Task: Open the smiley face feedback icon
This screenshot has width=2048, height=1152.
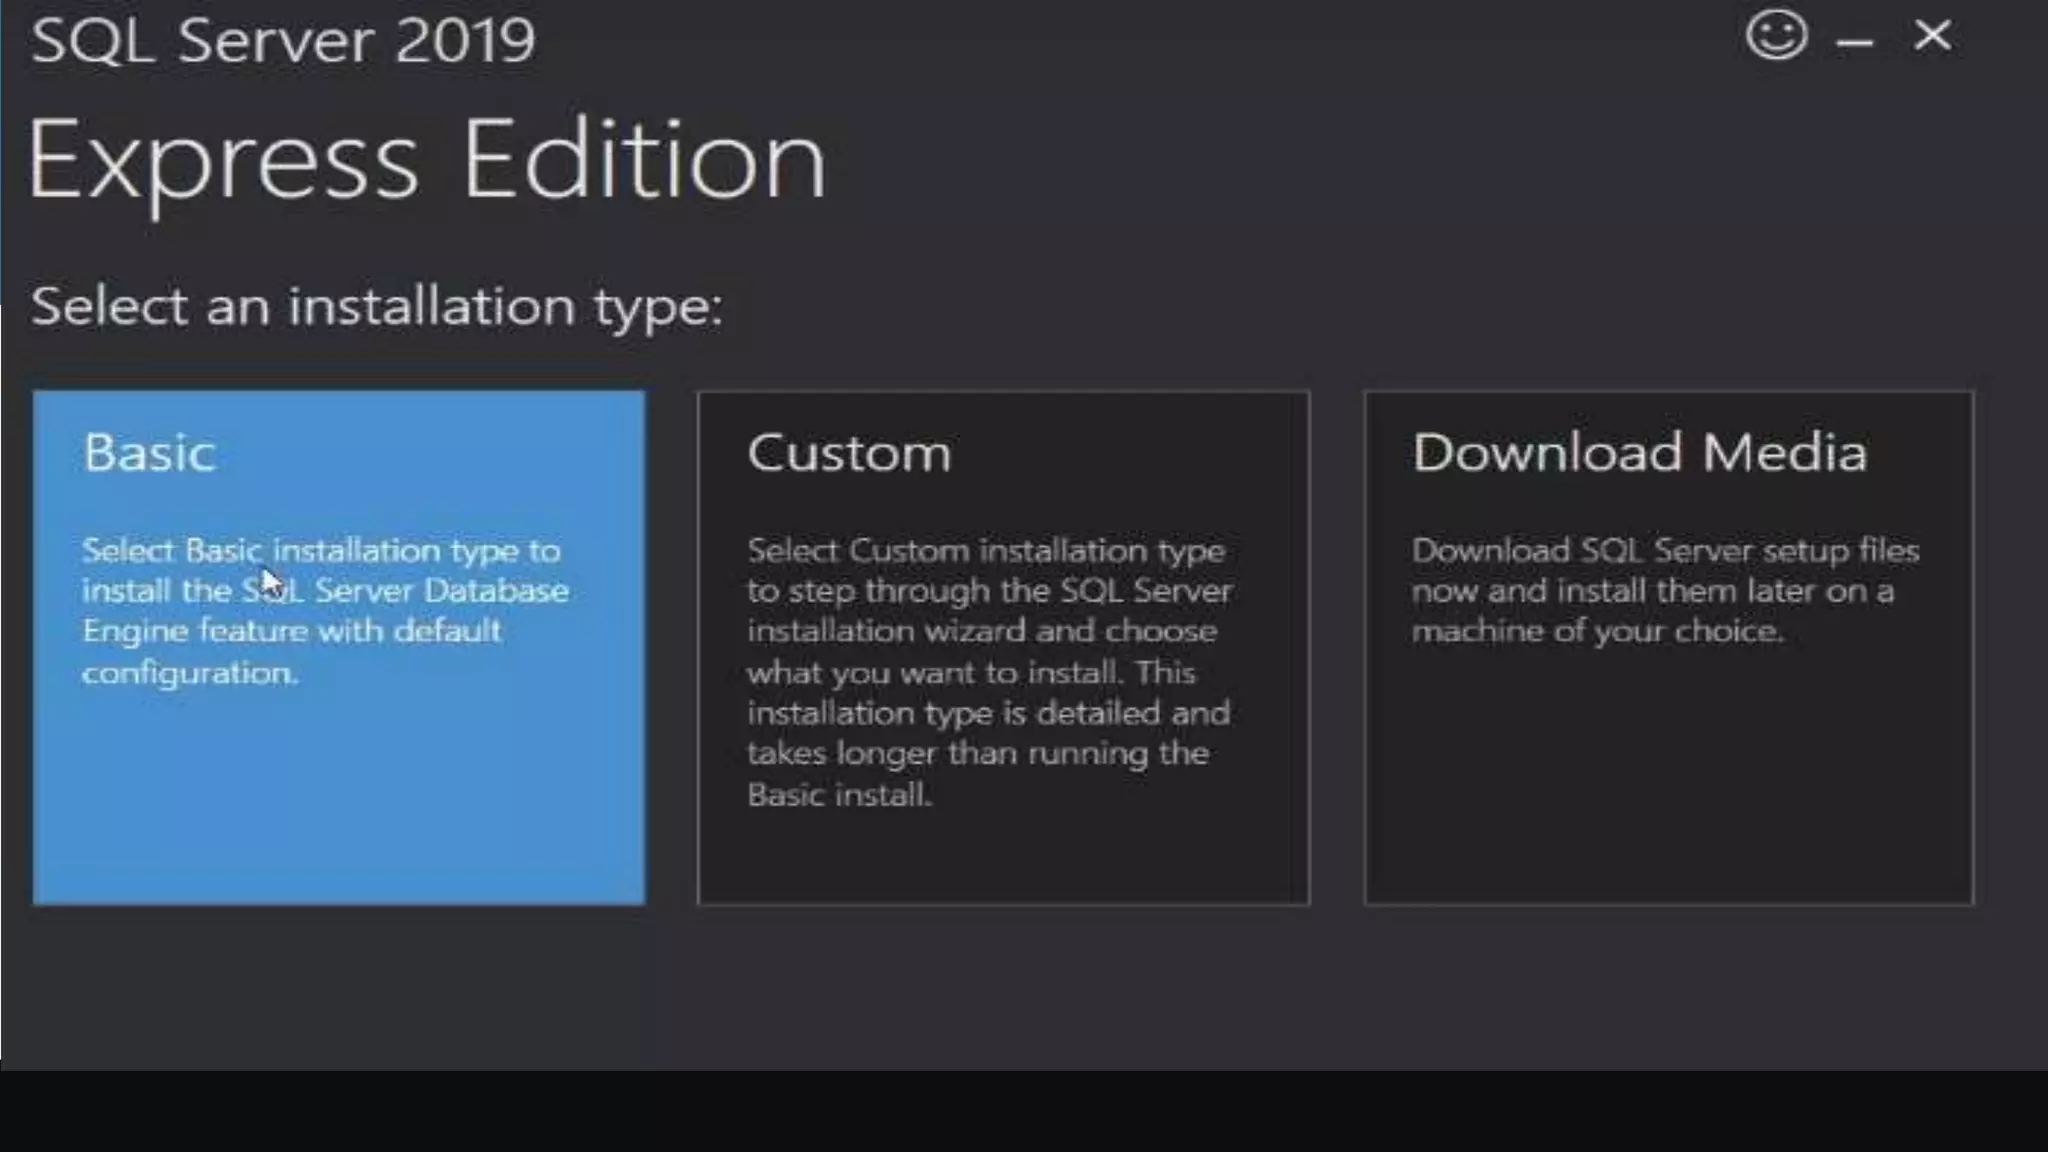Action: click(x=1777, y=36)
